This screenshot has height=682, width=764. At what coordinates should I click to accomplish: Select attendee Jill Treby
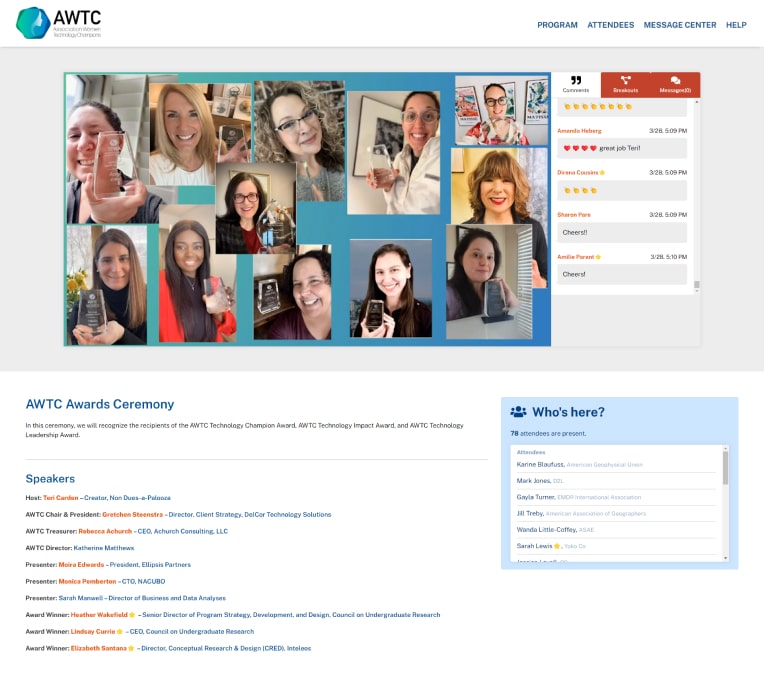click(x=530, y=513)
